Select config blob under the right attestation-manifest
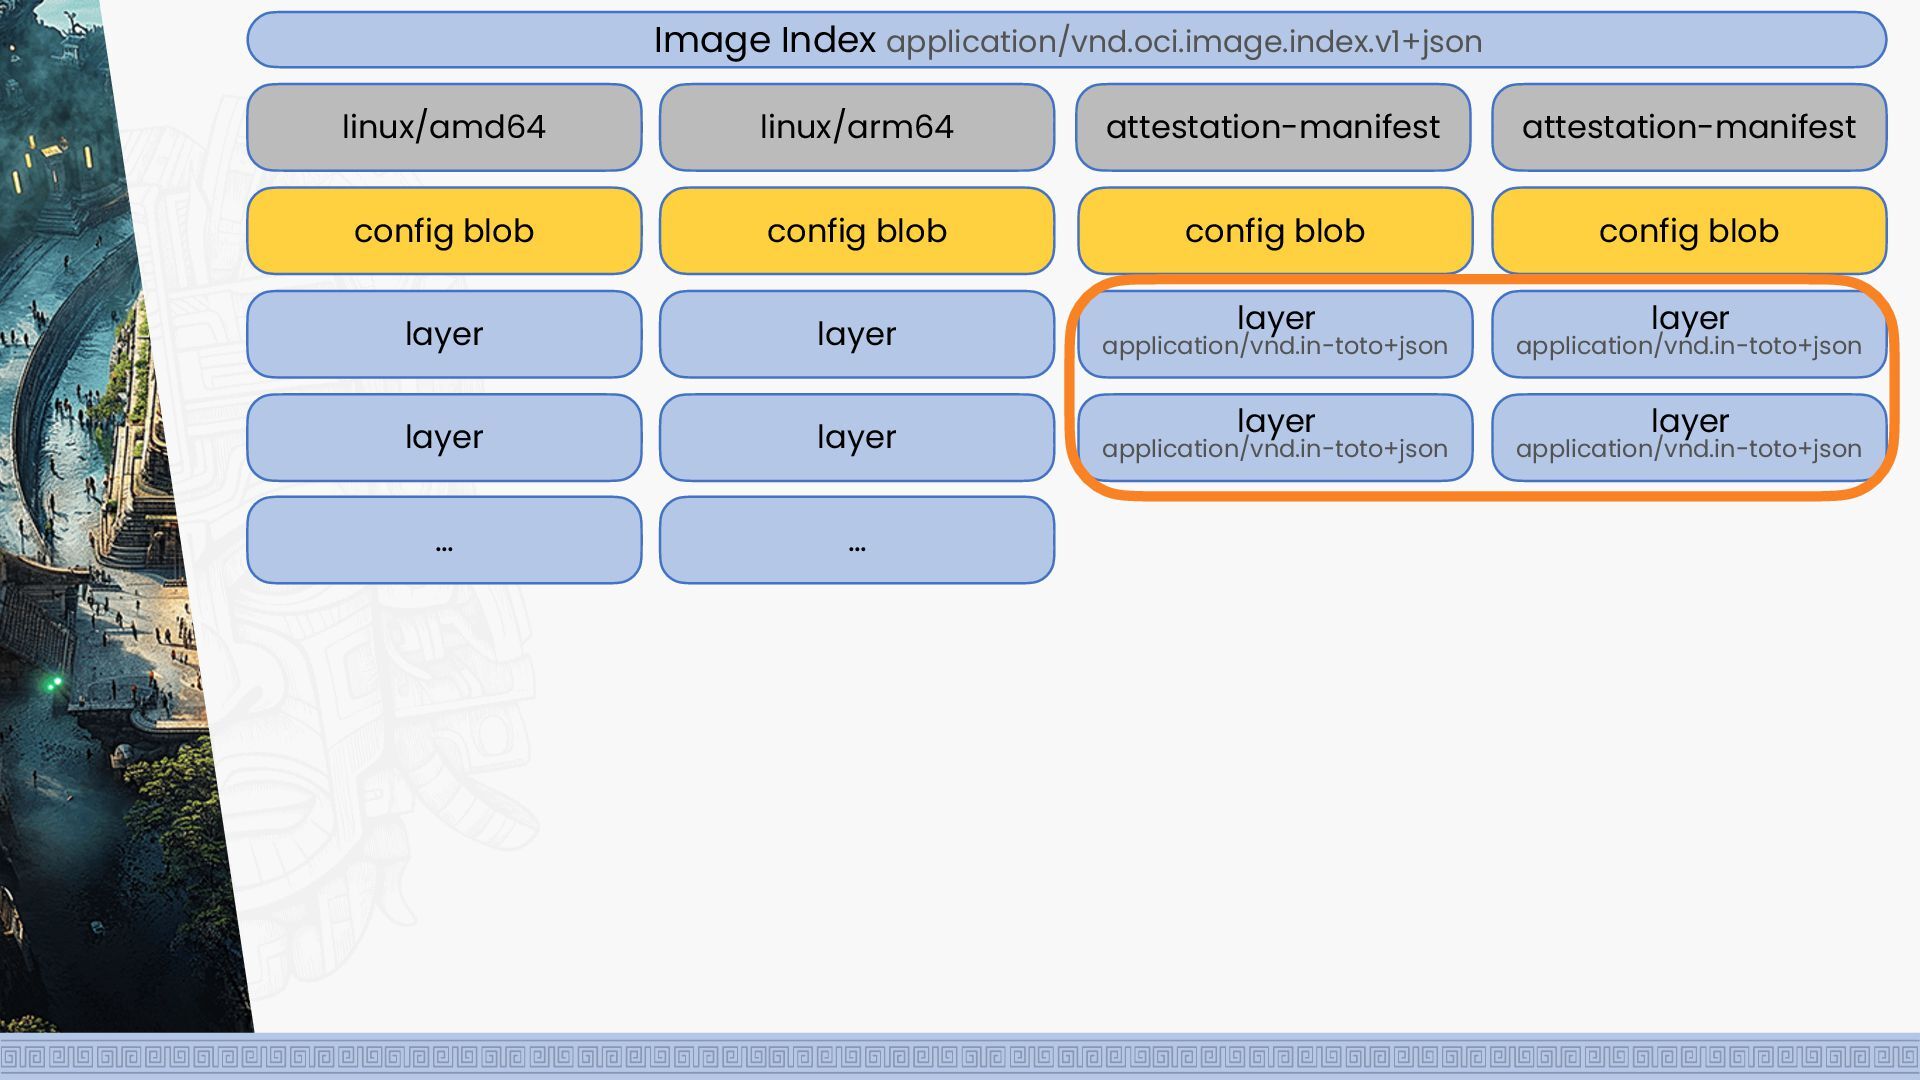Screen dimensions: 1920x1080 pos(1689,231)
